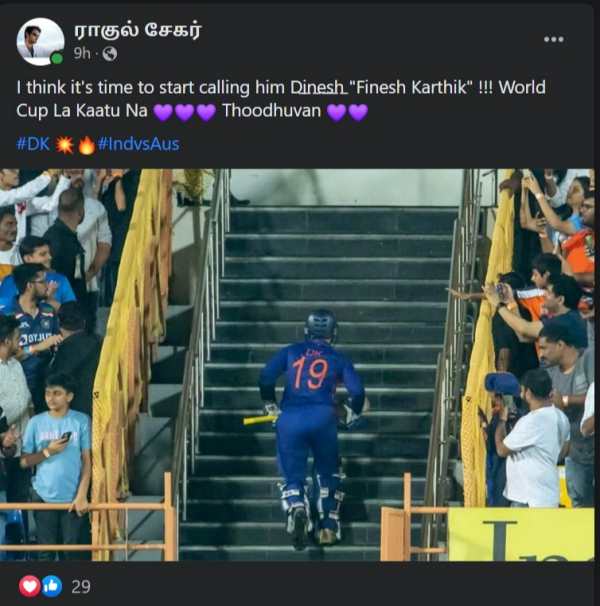Click the author's profile picture
Image resolution: width=600 pixels, height=606 pixels.
point(40,41)
